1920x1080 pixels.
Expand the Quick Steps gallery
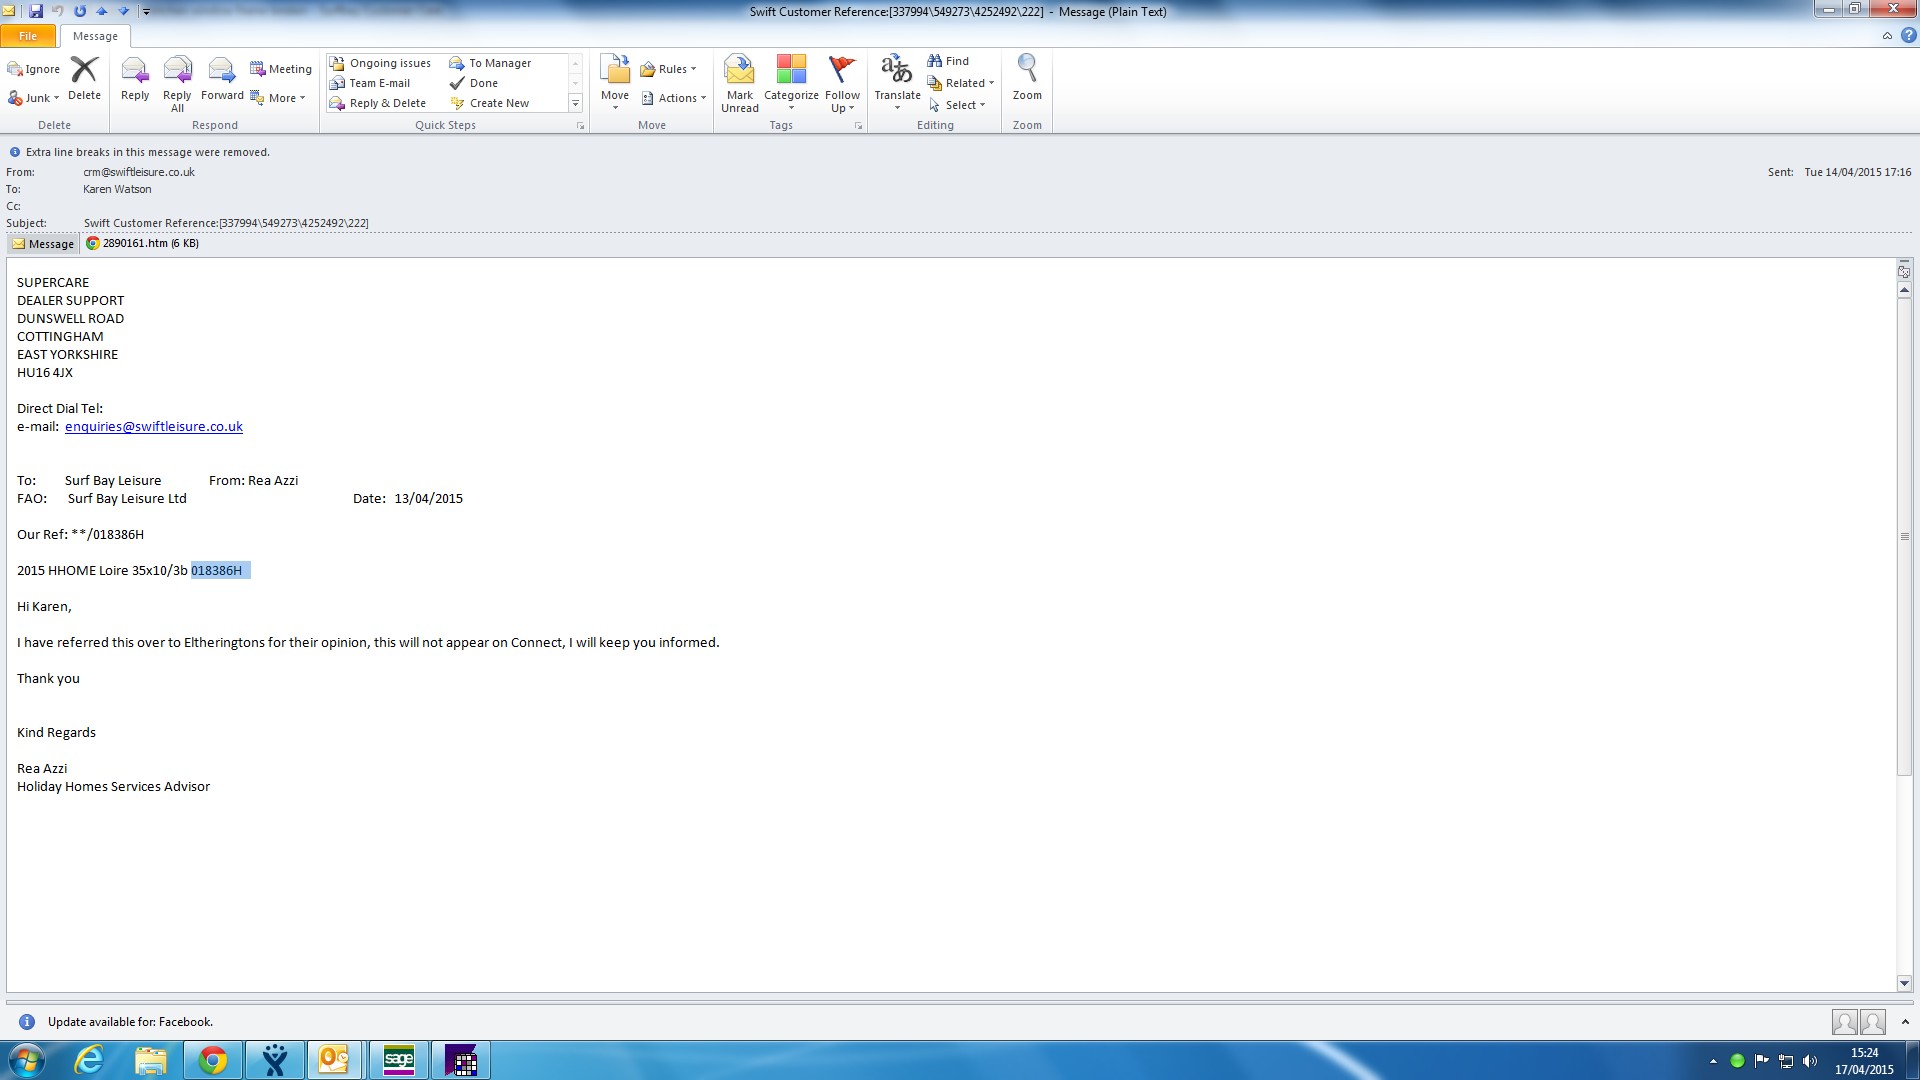(x=575, y=103)
